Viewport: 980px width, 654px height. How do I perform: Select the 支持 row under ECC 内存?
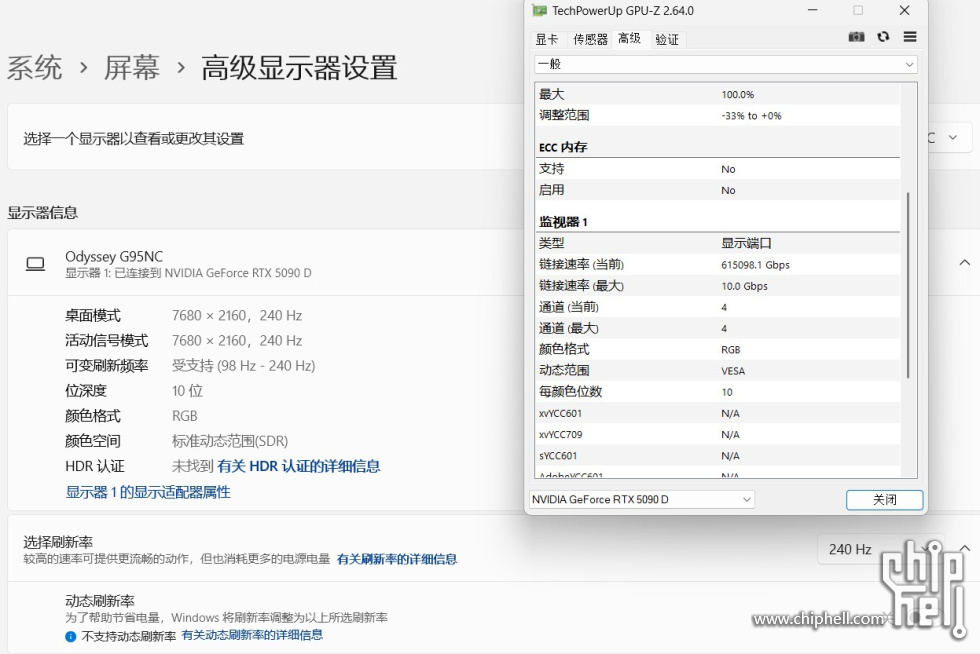tap(718, 169)
